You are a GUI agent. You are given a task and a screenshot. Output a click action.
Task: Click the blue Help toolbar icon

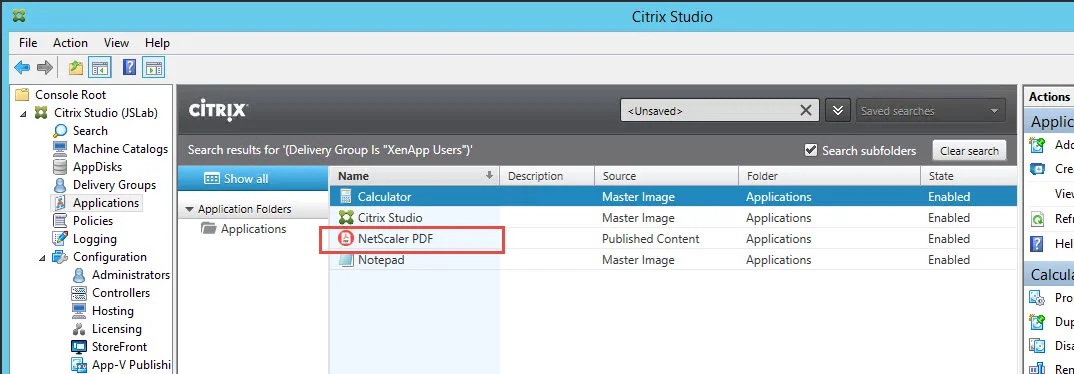[129, 67]
